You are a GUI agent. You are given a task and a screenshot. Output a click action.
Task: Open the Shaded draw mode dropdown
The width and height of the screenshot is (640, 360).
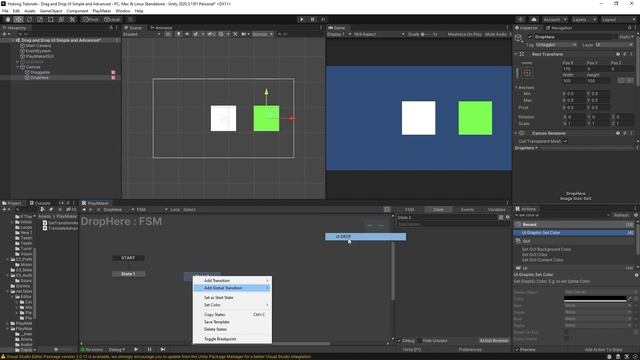[x=142, y=34]
